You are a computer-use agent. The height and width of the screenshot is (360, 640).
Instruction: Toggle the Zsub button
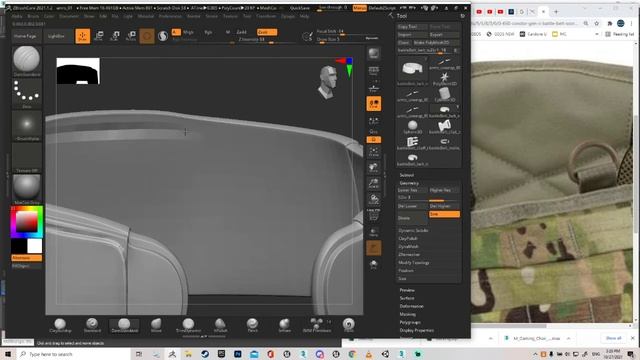coord(267,32)
